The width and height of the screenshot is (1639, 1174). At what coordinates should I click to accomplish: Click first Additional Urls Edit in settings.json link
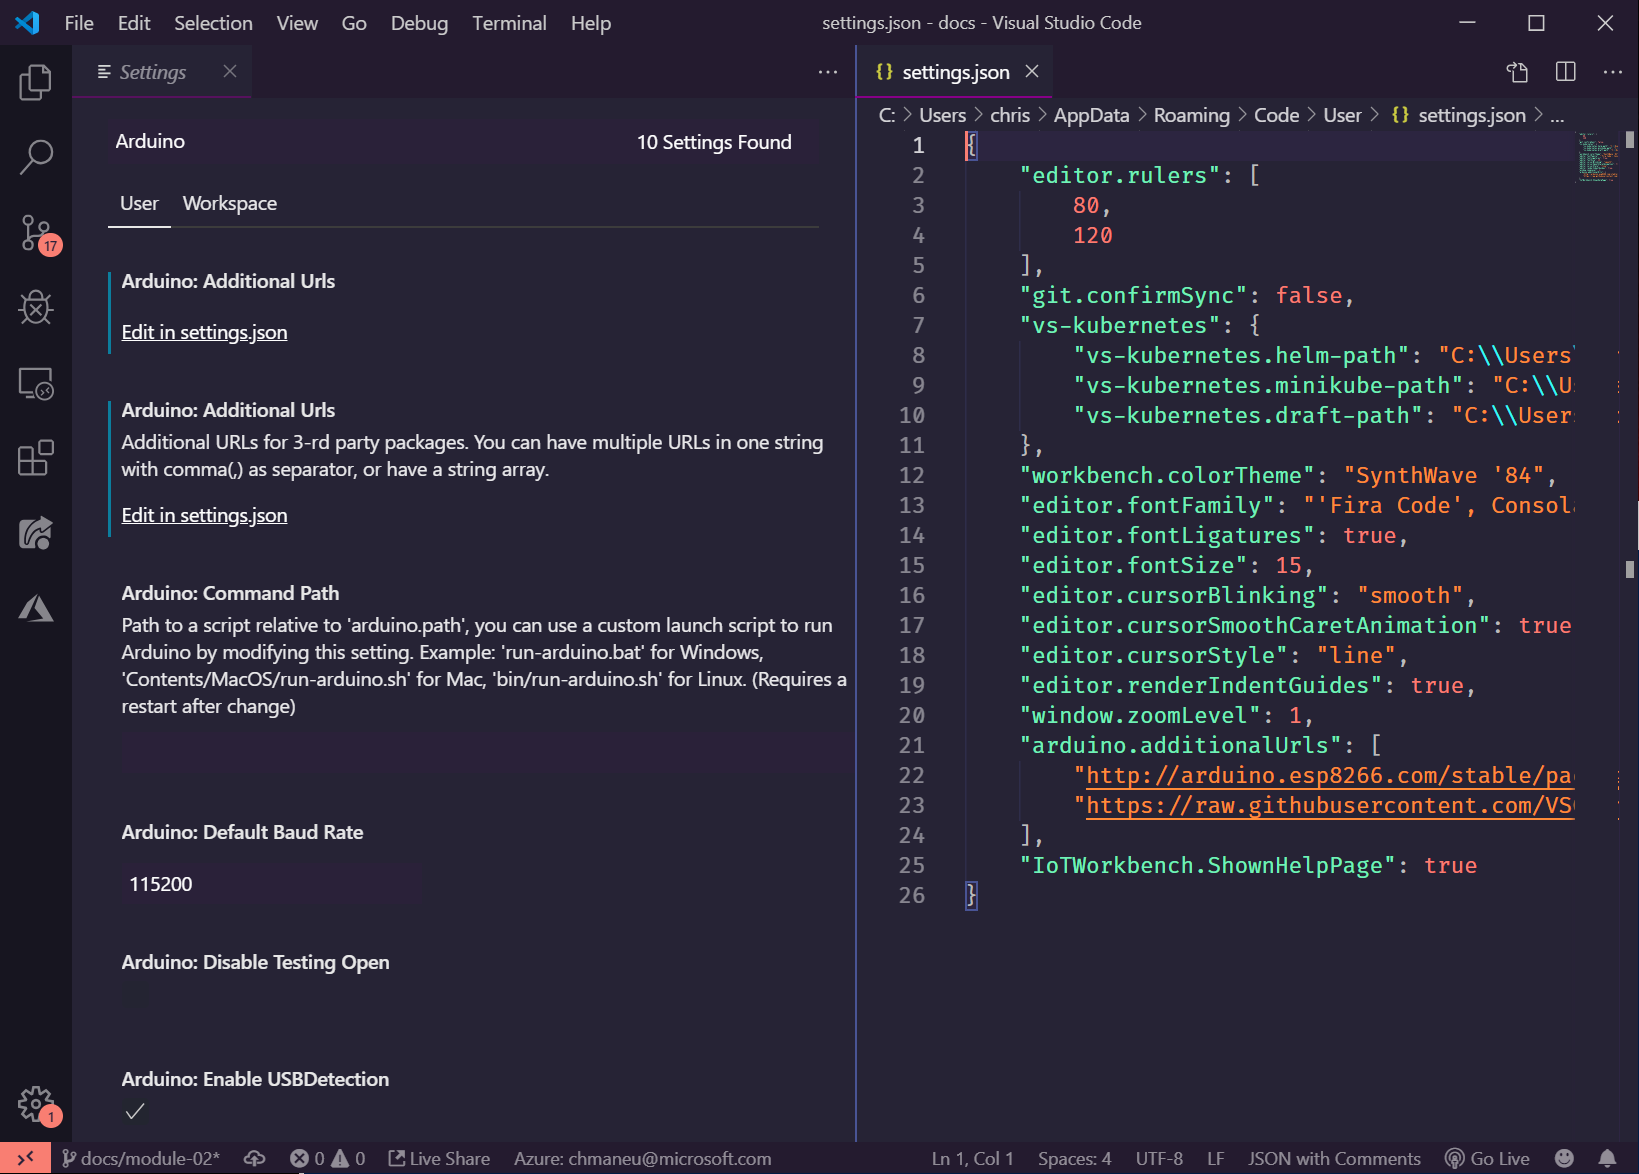pyautogui.click(x=204, y=332)
